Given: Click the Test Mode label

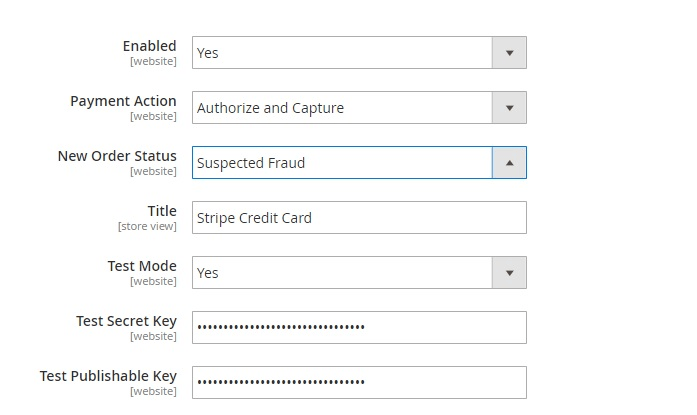Looking at the screenshot, I should point(142,266).
